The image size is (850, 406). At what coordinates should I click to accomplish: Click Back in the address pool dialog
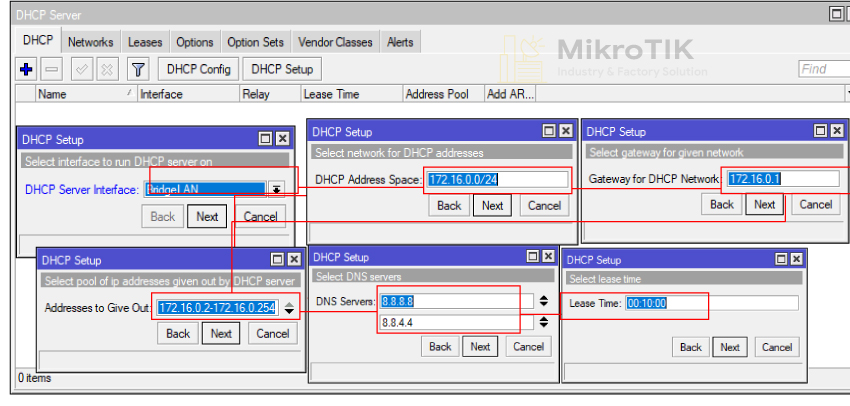(x=178, y=333)
